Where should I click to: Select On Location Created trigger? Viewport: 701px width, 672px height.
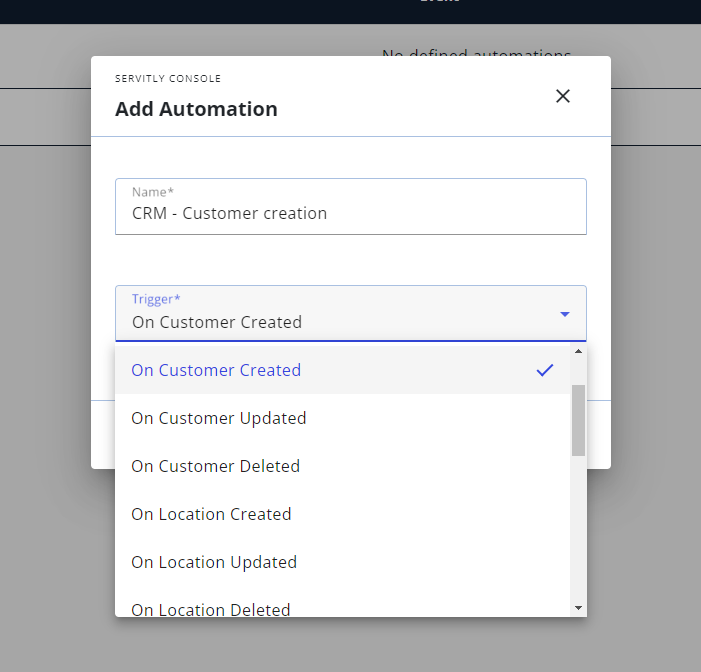[211, 514]
